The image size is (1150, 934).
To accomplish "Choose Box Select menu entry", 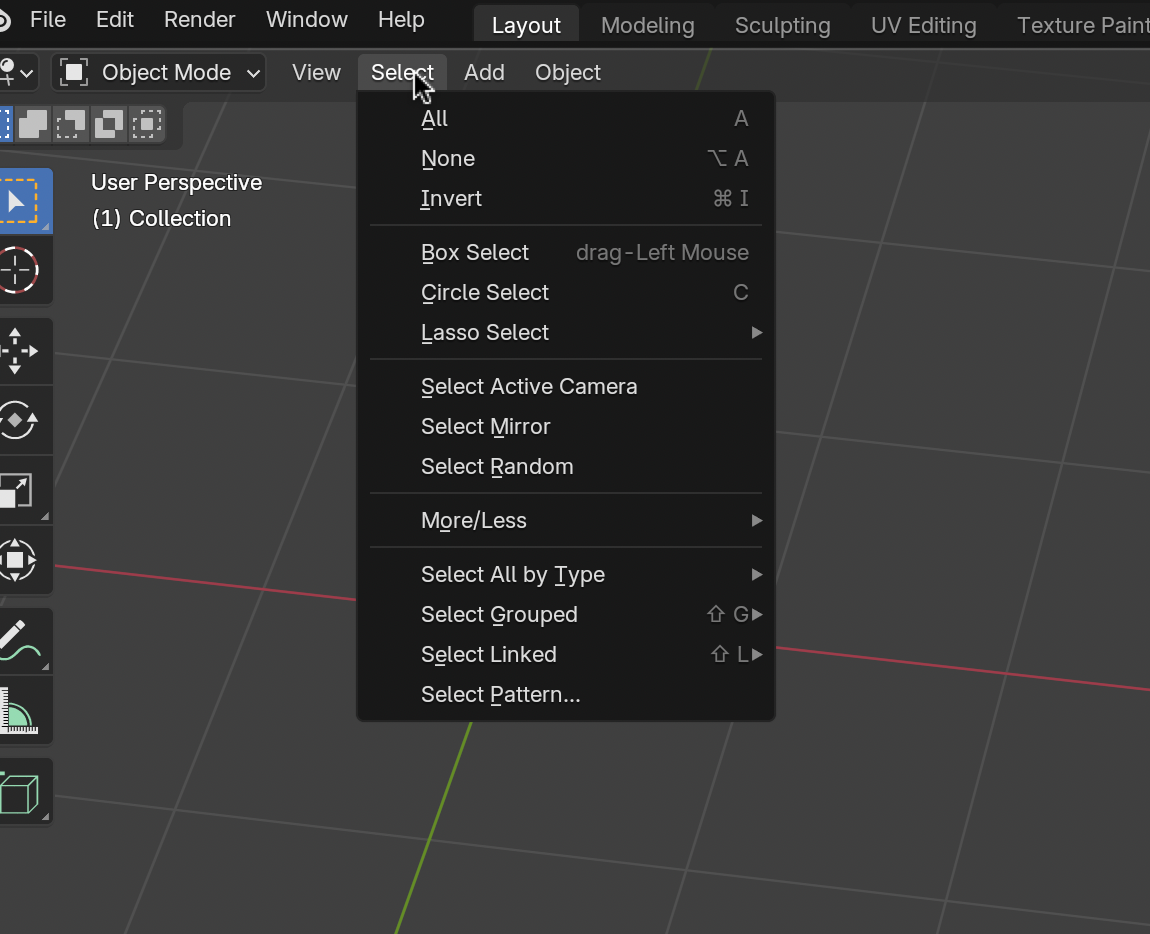I will click(566, 252).
